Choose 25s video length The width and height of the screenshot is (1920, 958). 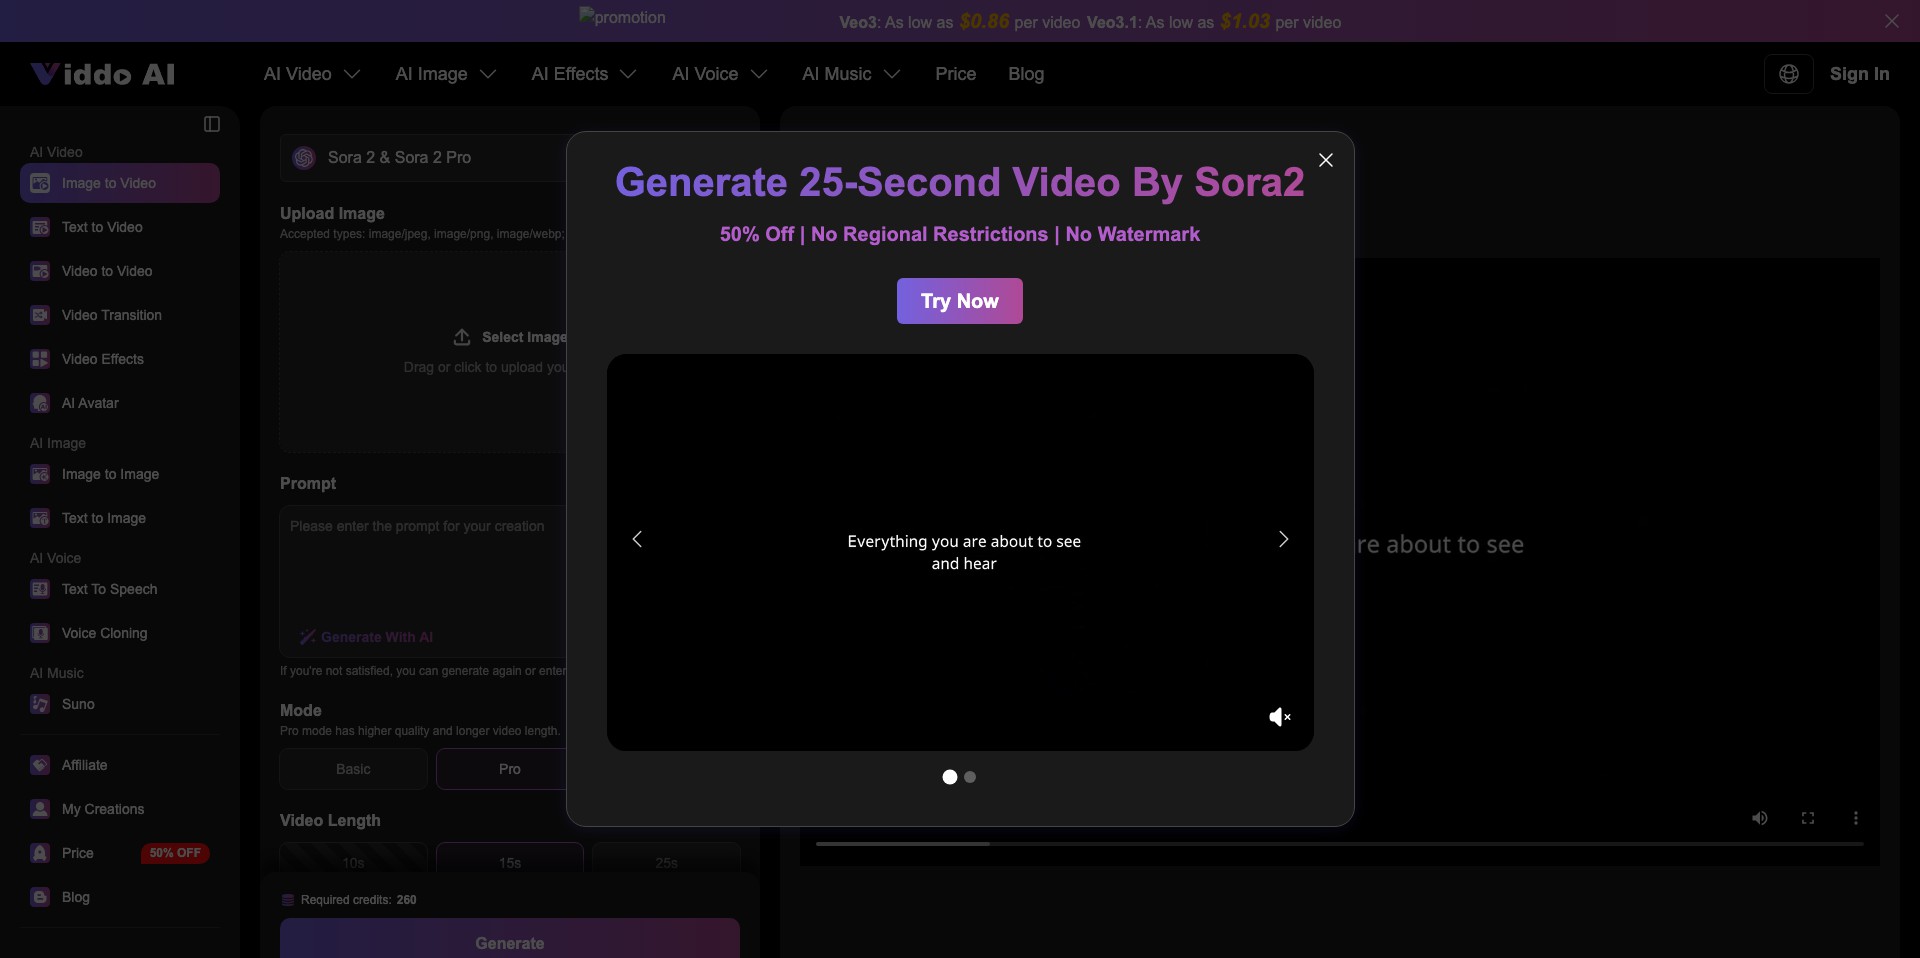[666, 858]
